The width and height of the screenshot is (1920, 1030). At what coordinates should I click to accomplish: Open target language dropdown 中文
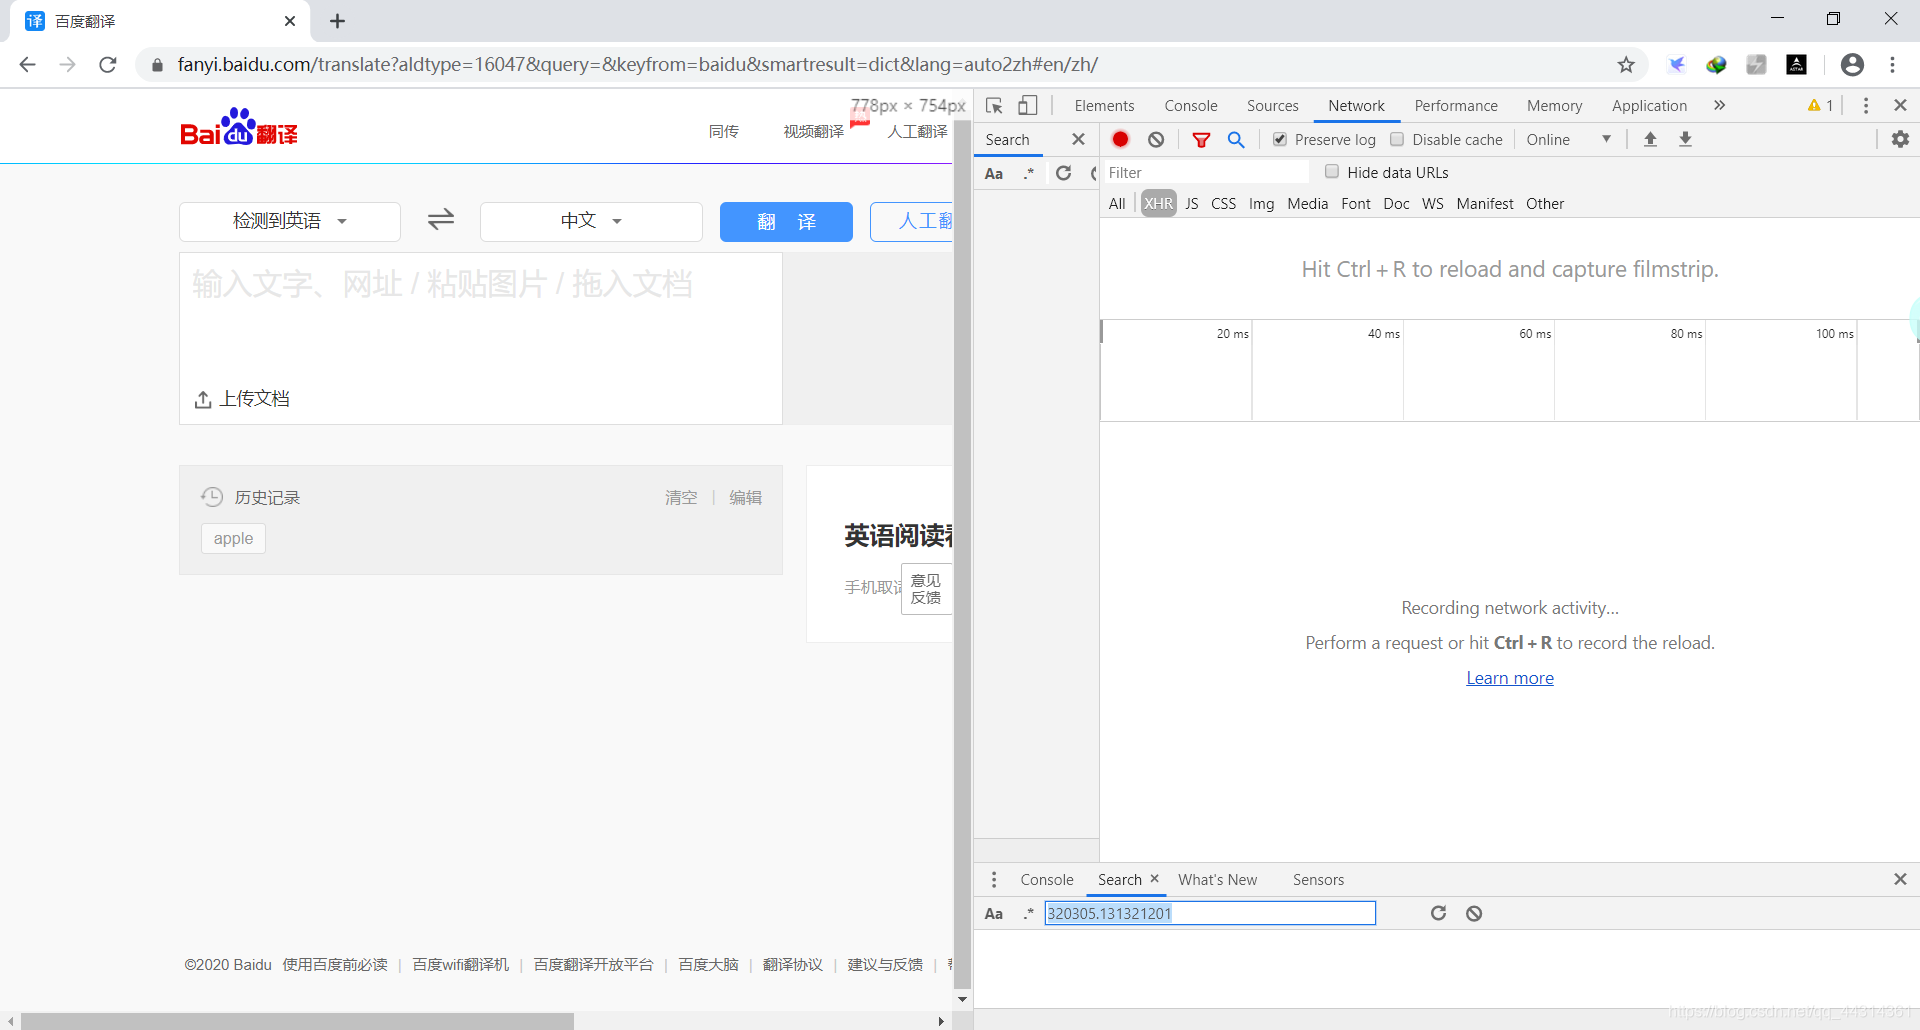[591, 221]
